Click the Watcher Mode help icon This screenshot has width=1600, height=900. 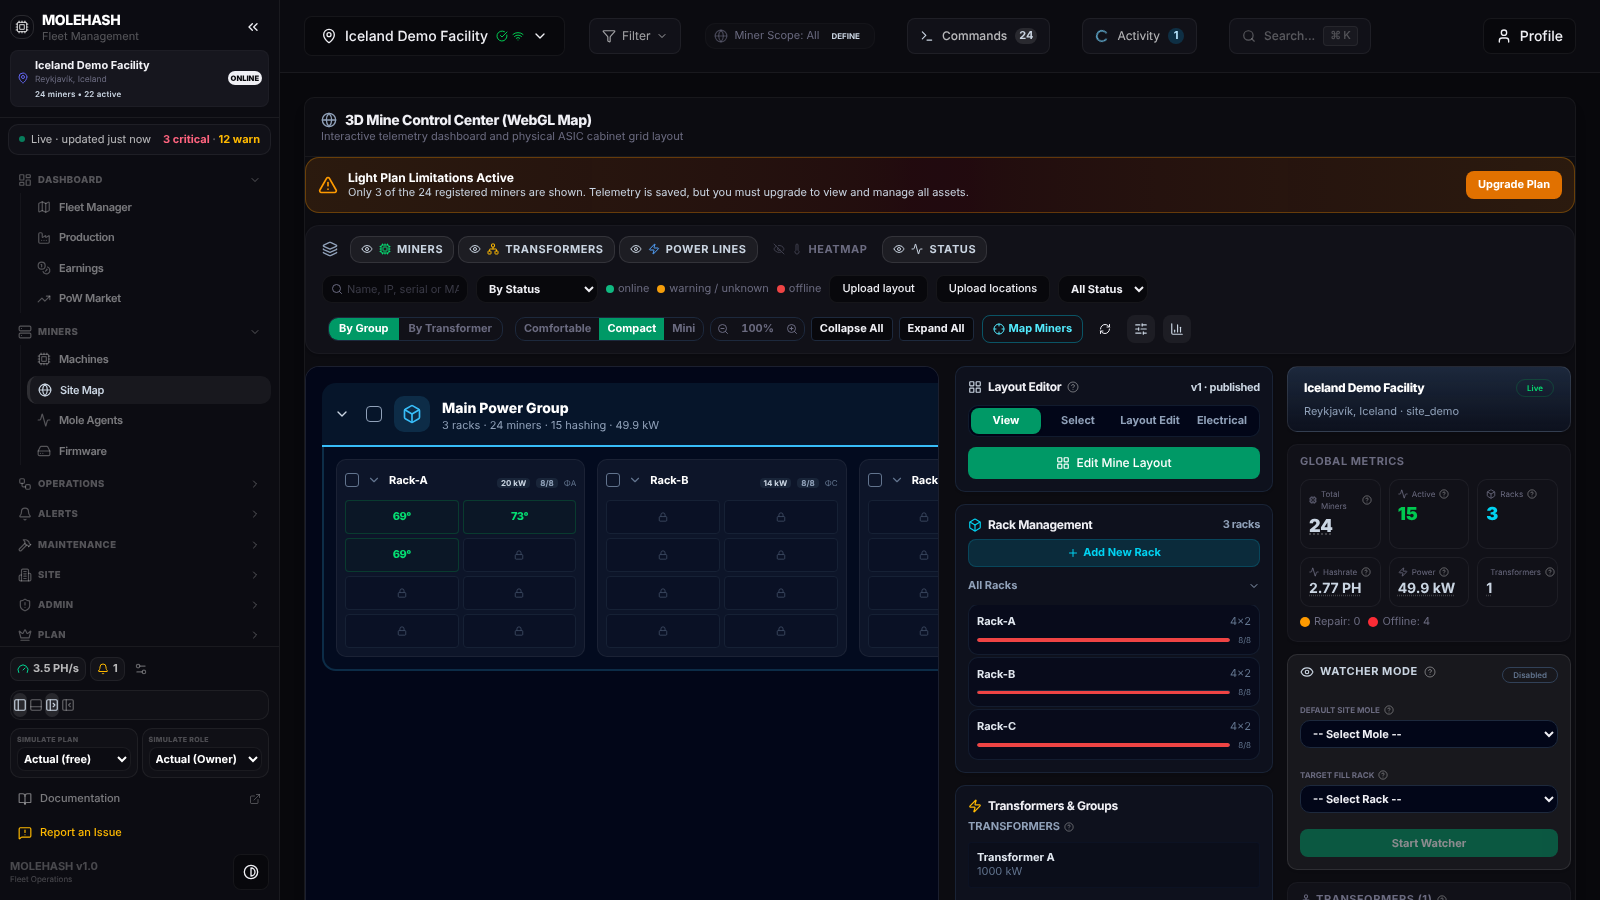tap(1430, 672)
